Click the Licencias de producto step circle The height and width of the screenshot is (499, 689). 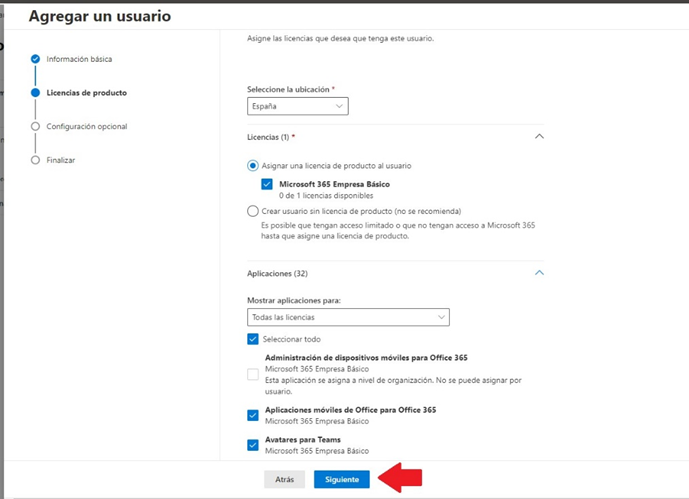pyautogui.click(x=36, y=93)
